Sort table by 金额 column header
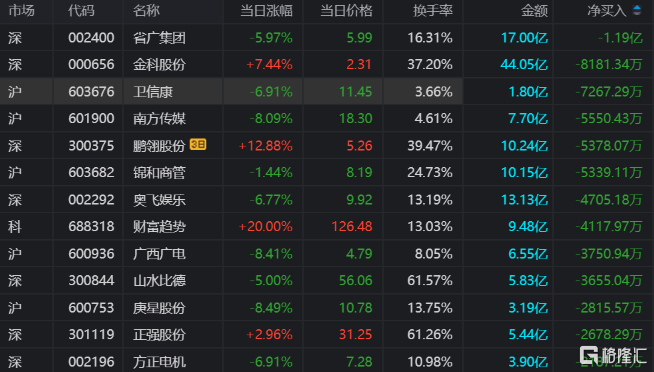 (x=534, y=11)
